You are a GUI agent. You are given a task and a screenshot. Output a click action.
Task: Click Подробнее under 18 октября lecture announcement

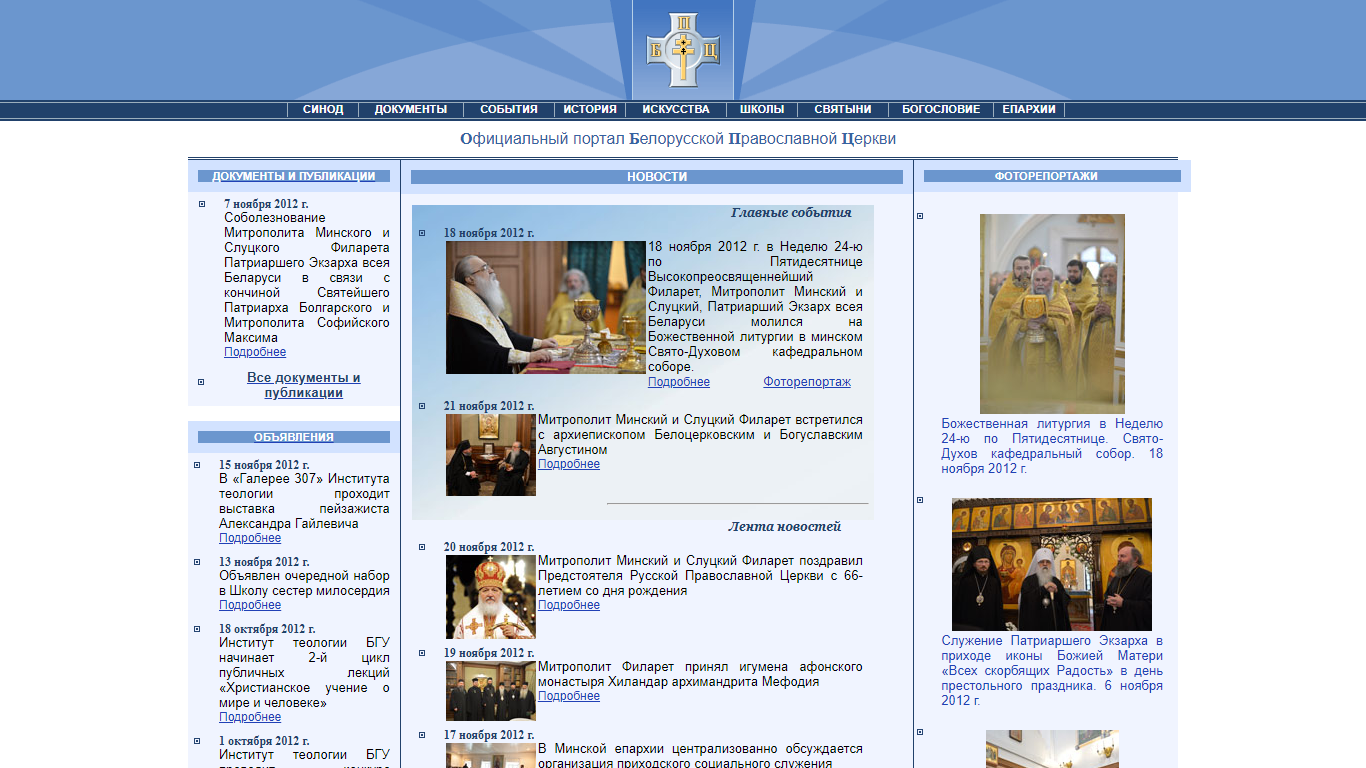250,717
